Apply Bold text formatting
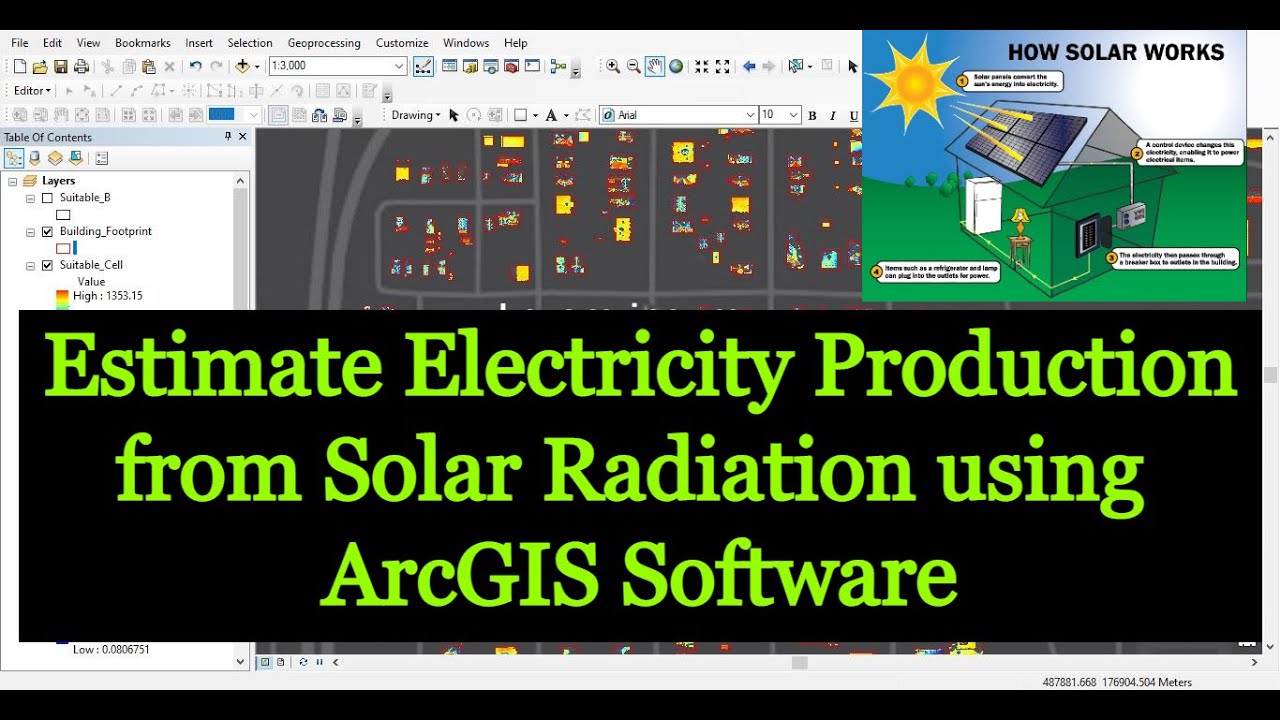 812,116
